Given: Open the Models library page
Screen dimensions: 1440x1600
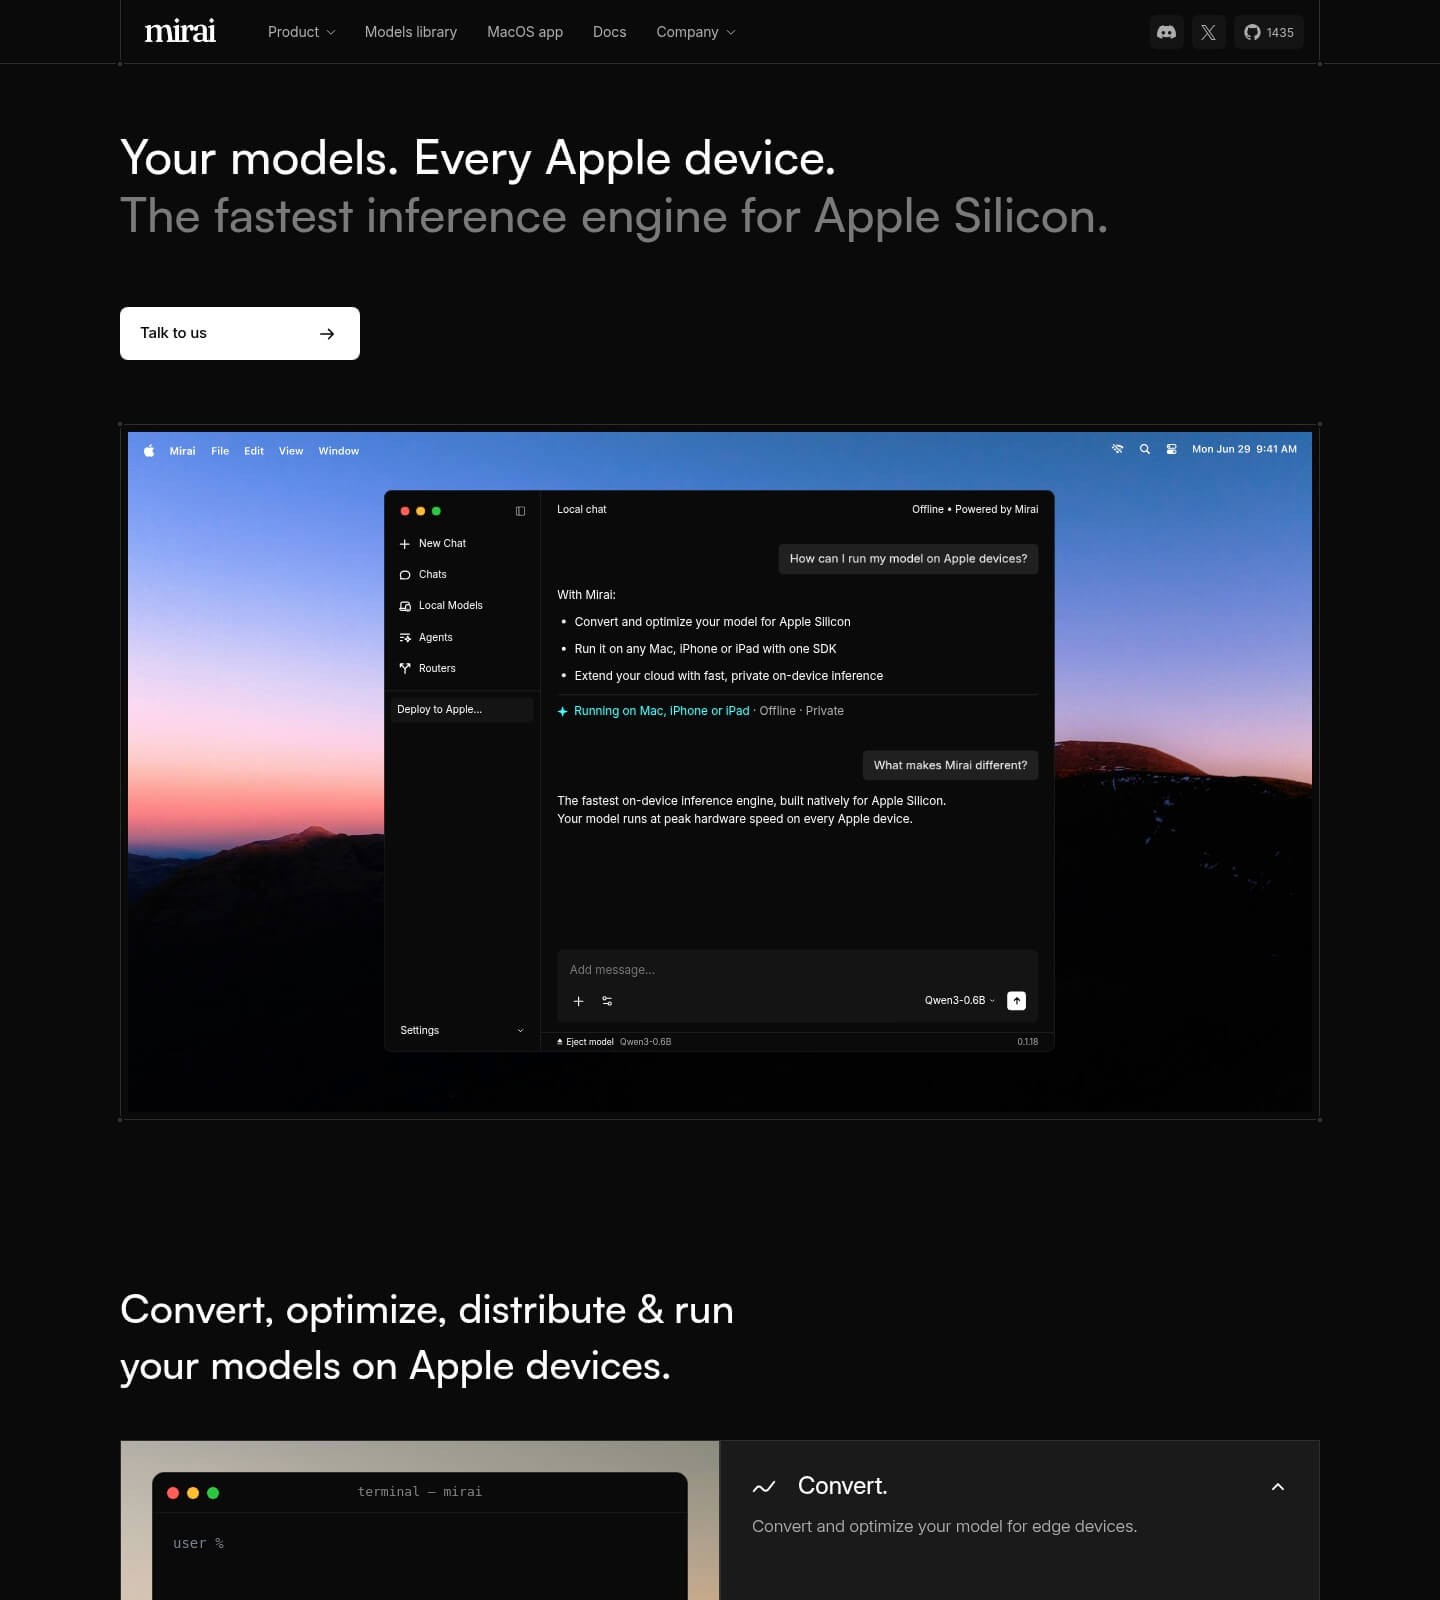Looking at the screenshot, I should (x=411, y=32).
